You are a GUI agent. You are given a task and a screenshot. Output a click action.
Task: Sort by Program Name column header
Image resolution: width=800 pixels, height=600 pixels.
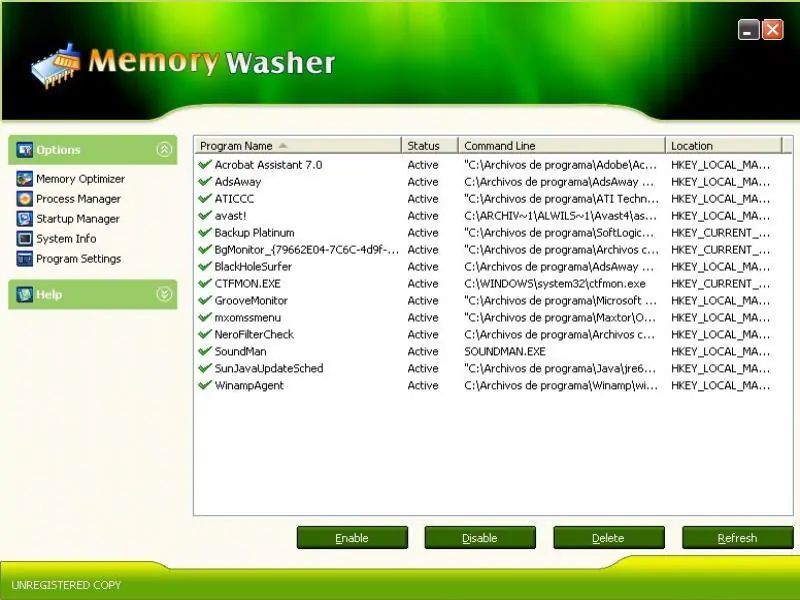298,145
